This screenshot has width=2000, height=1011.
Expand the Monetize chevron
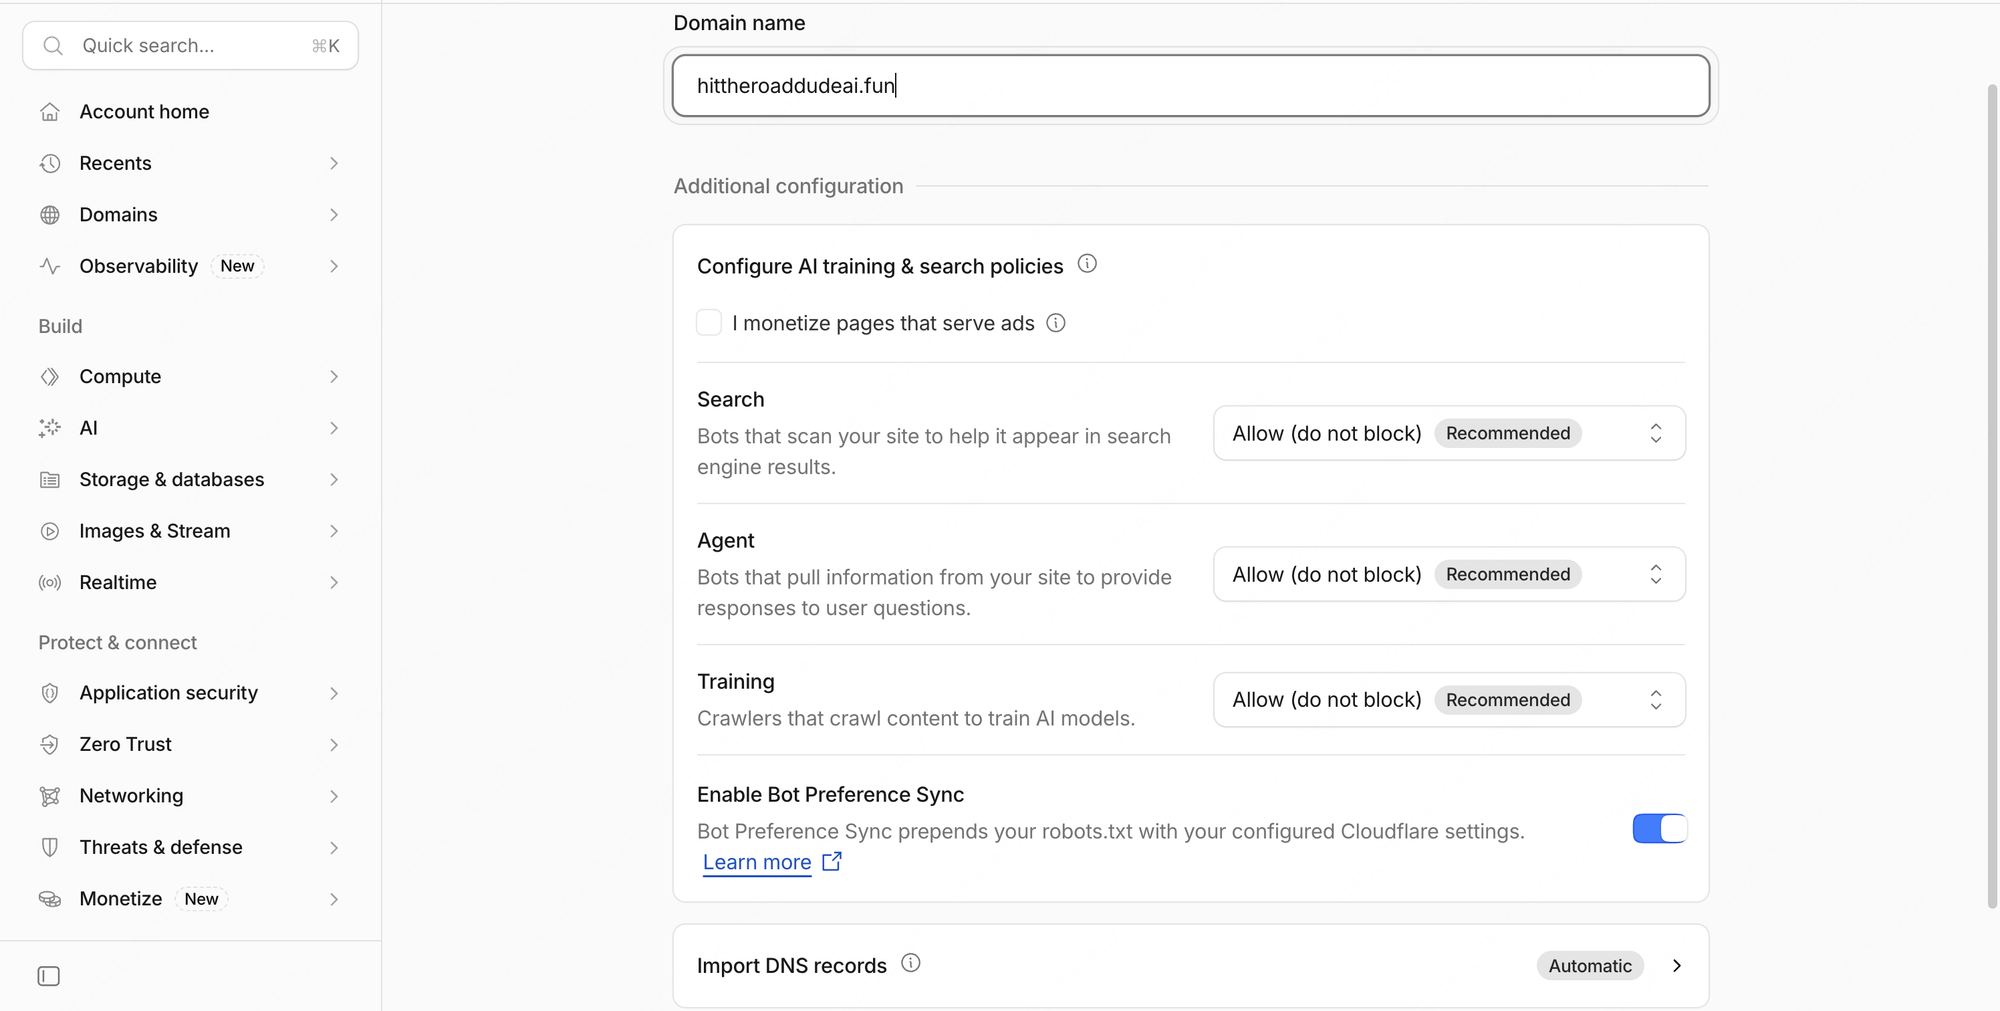click(x=334, y=899)
